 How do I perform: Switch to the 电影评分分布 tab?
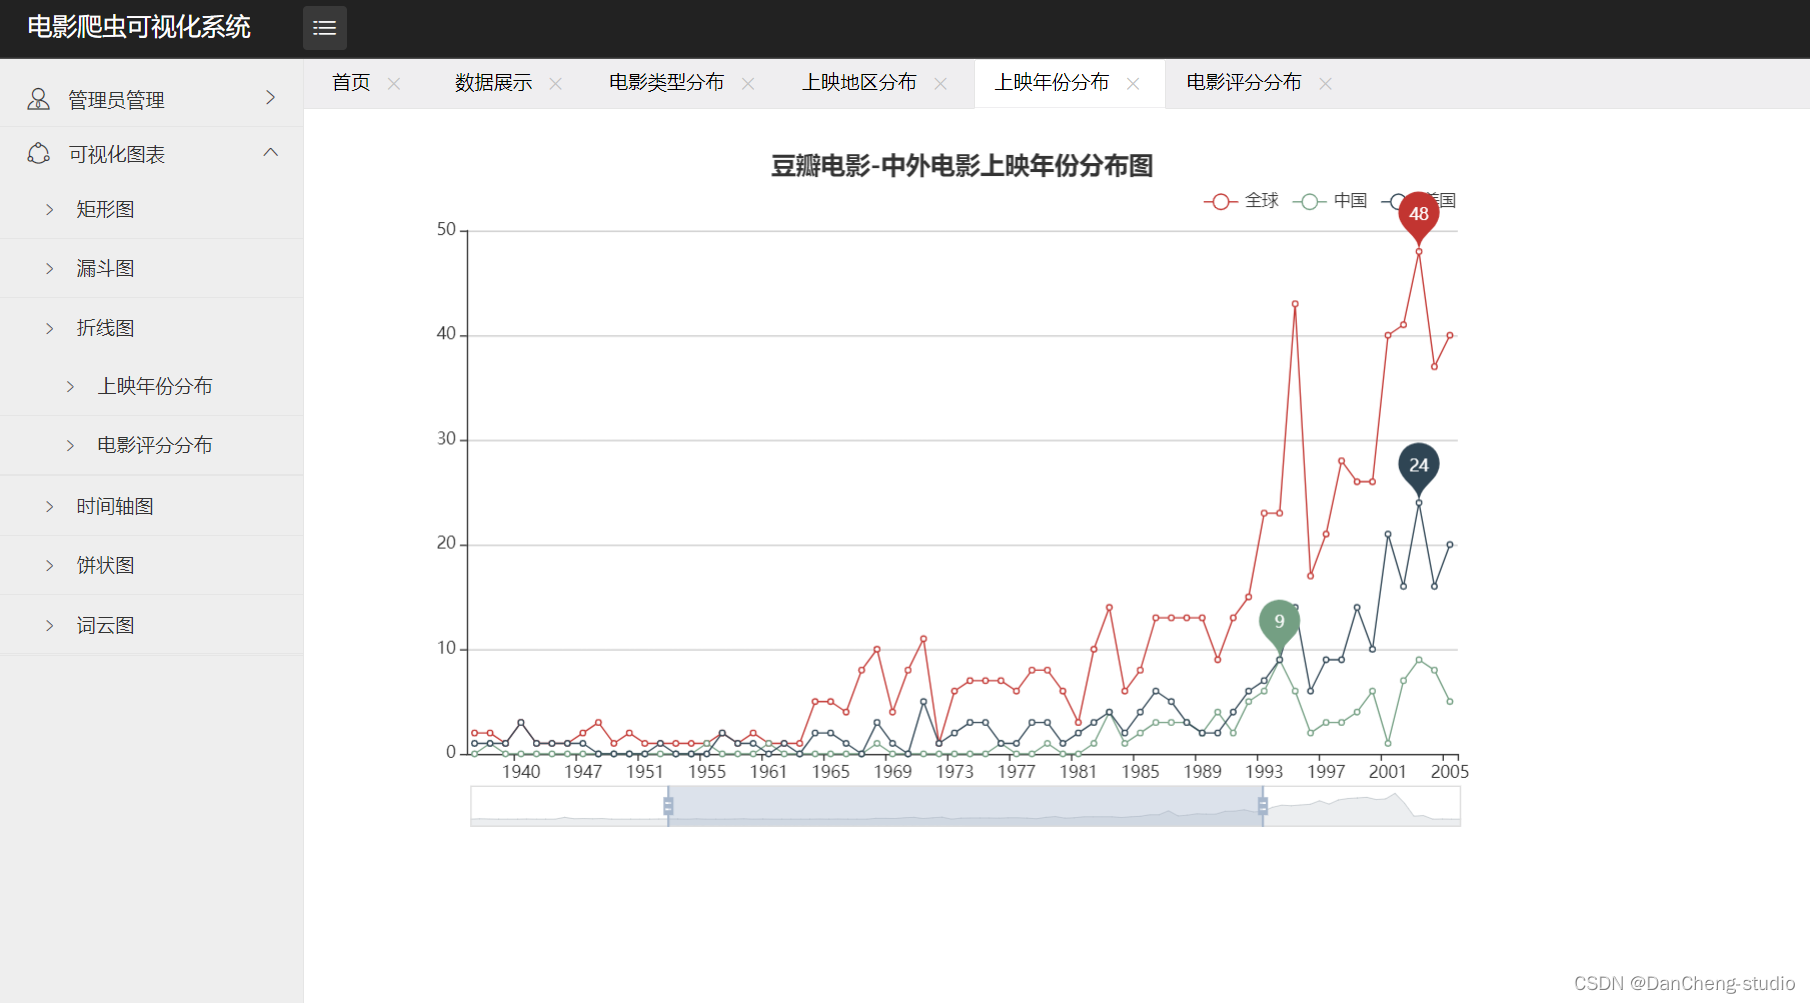[1244, 83]
